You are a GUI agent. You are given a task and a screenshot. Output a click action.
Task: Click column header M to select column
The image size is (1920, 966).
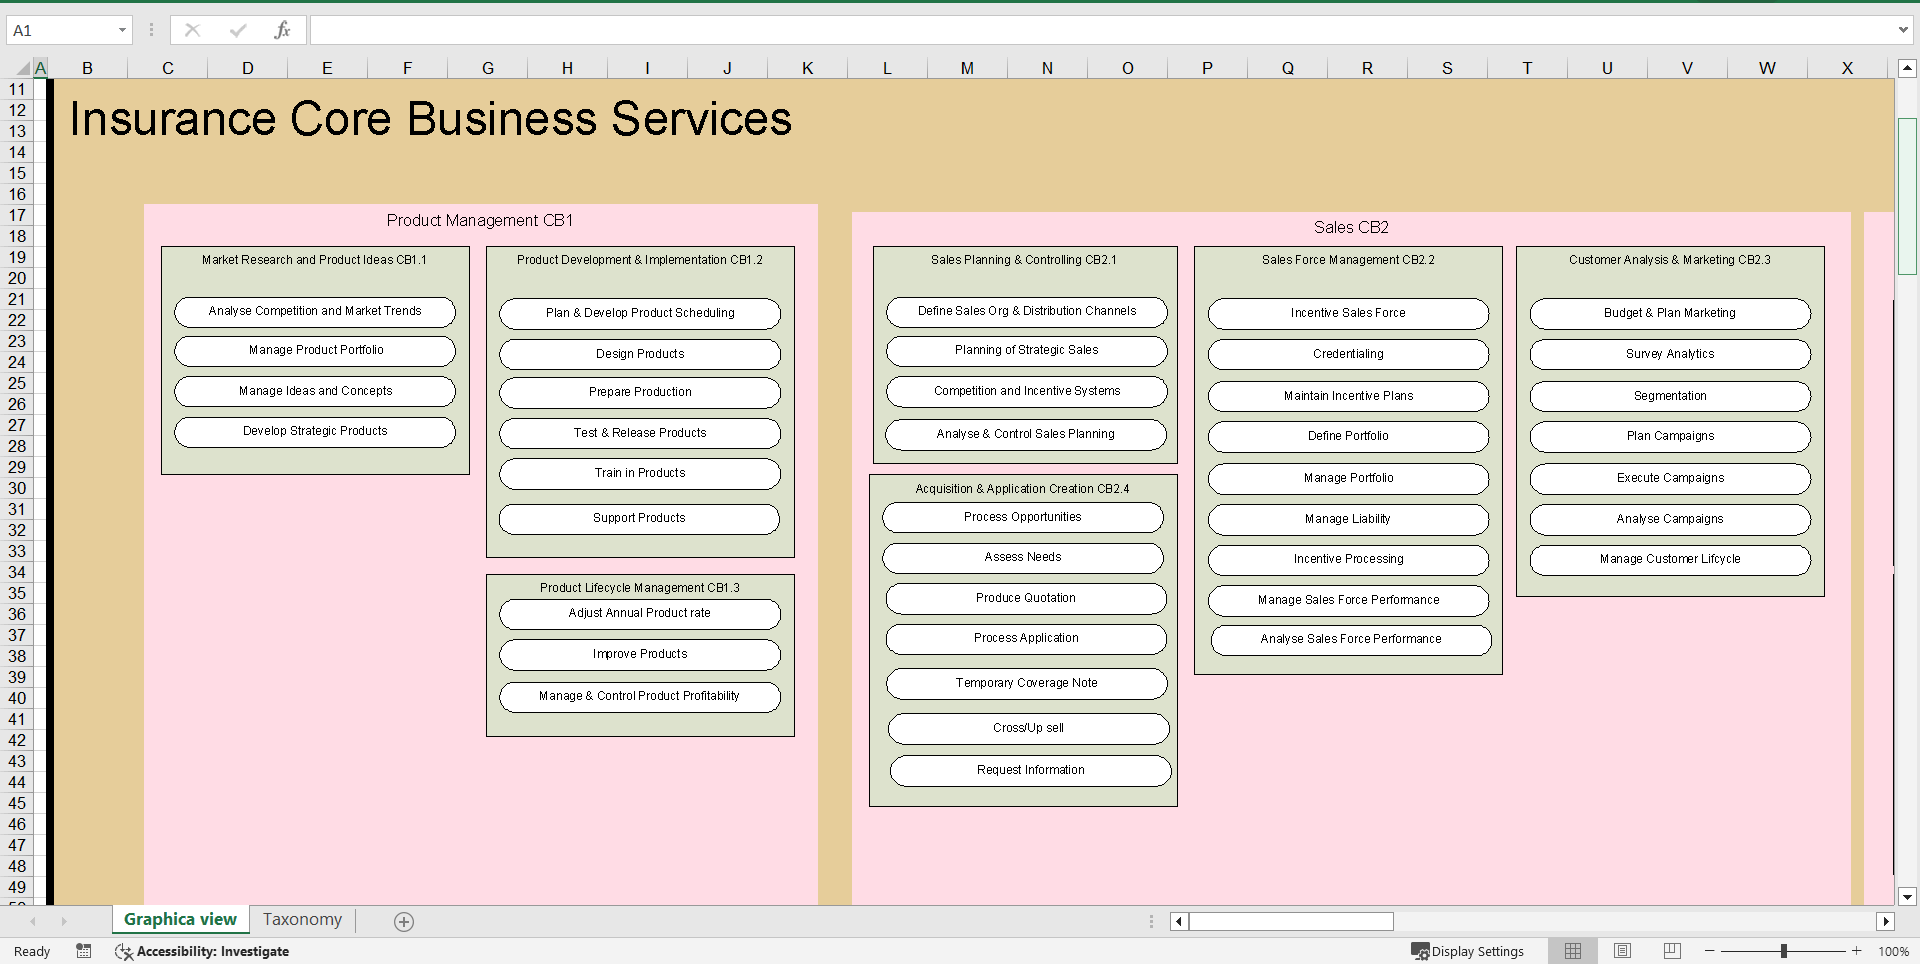(x=967, y=68)
